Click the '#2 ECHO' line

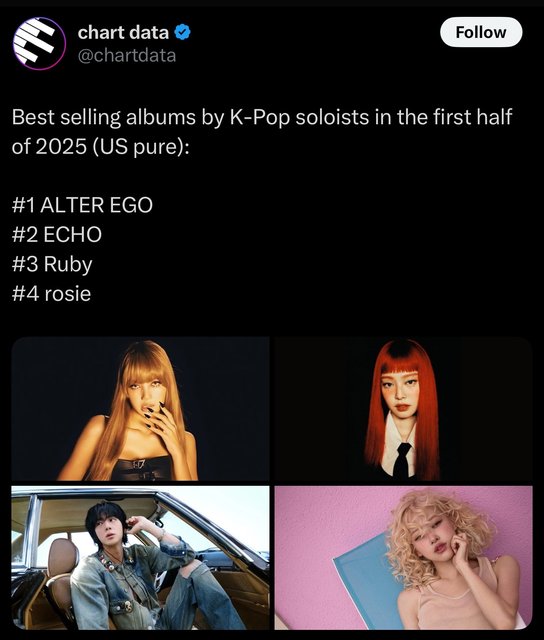[57, 235]
